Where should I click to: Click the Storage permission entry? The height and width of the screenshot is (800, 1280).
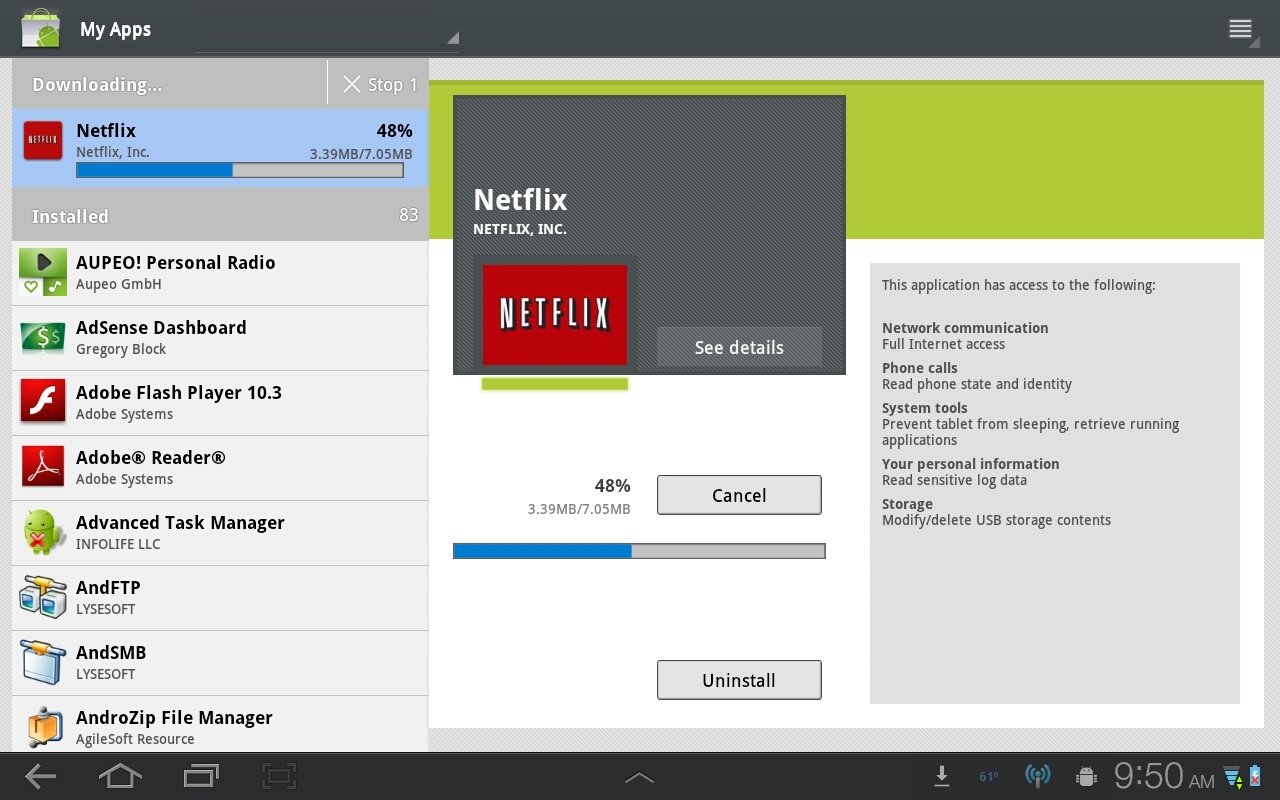[996, 511]
